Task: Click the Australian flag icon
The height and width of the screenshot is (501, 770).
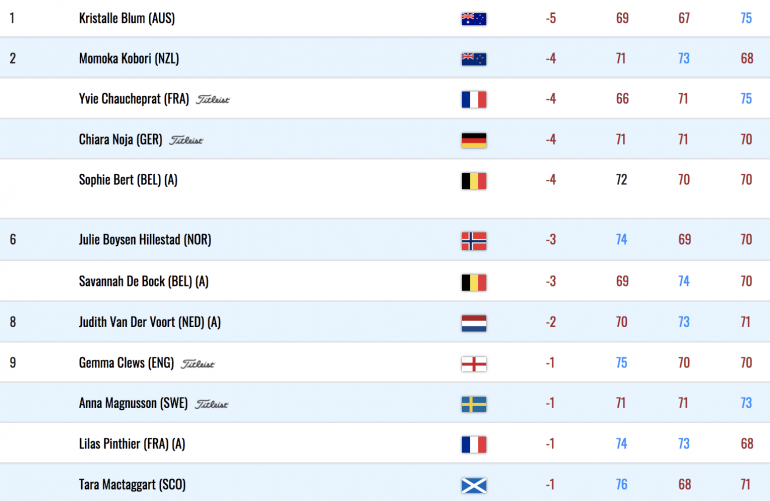Action: pos(474,19)
